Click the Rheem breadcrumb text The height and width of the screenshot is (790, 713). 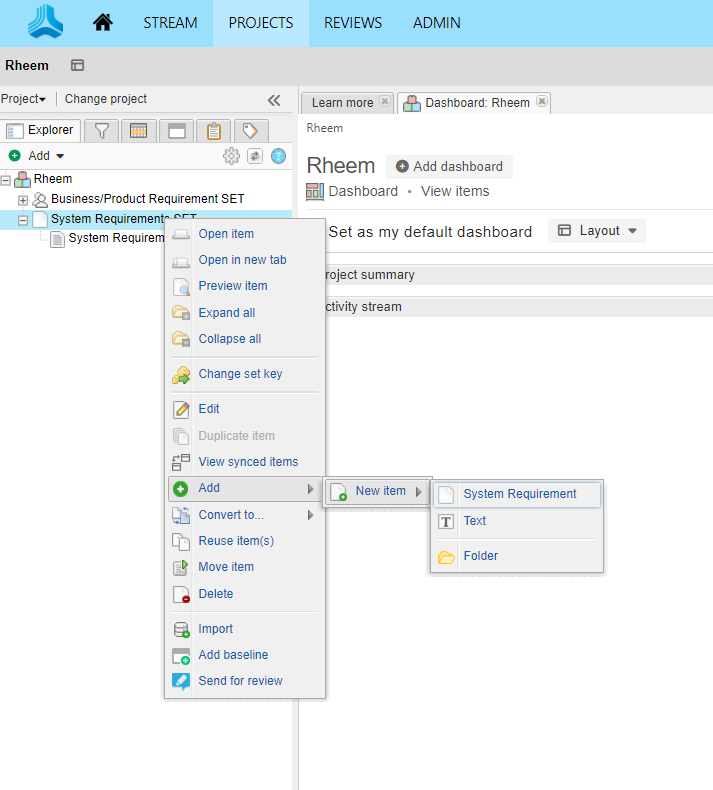click(325, 128)
